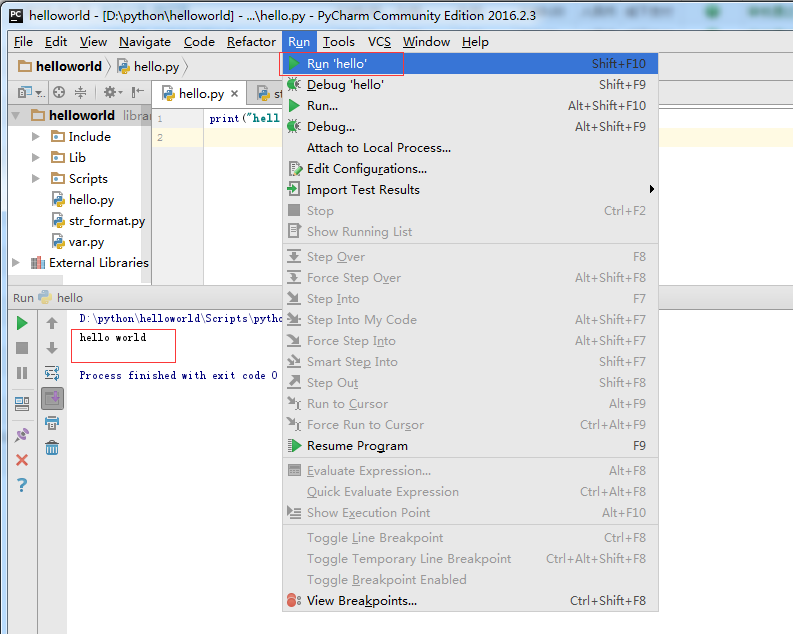Click helloworld in the navigation breadcrumb

[60, 66]
